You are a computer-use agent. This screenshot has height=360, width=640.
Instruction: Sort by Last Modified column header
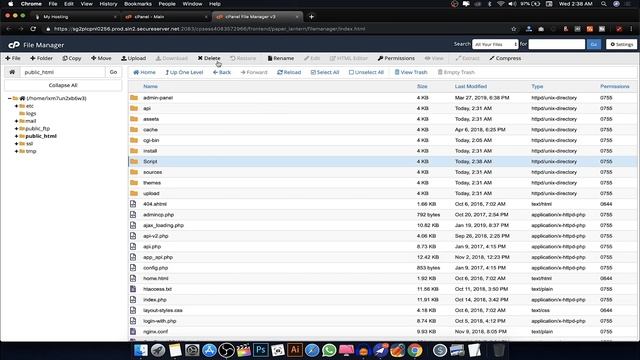pyautogui.click(x=471, y=87)
